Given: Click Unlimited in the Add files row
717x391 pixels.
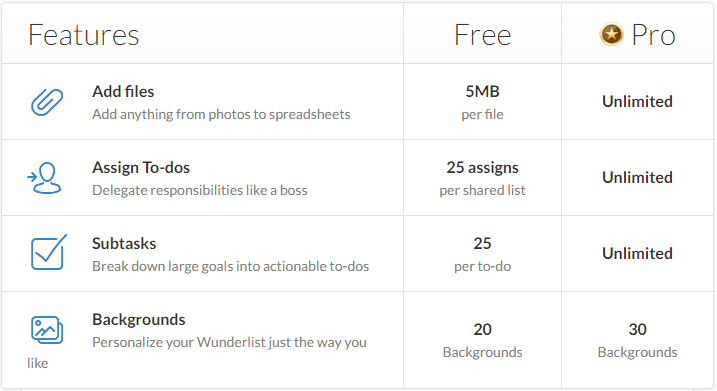Looking at the screenshot, I should coord(637,102).
